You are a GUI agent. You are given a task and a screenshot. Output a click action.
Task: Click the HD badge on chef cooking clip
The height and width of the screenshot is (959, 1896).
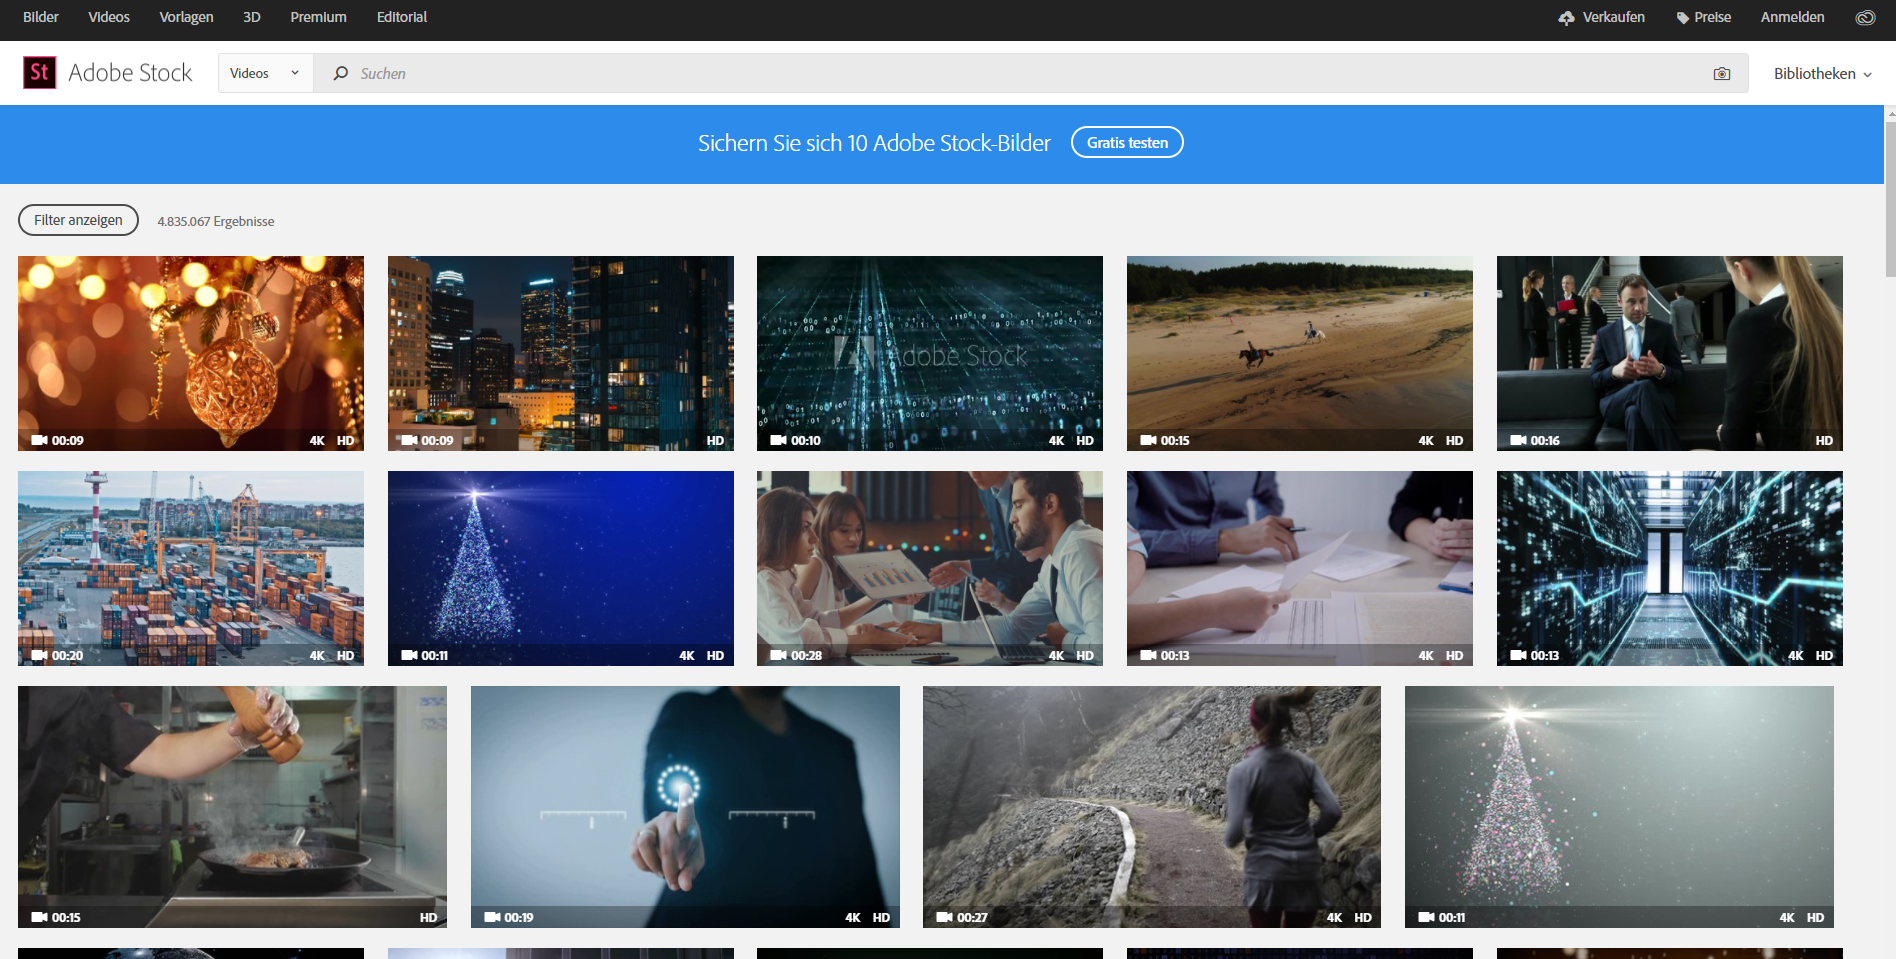[428, 917]
